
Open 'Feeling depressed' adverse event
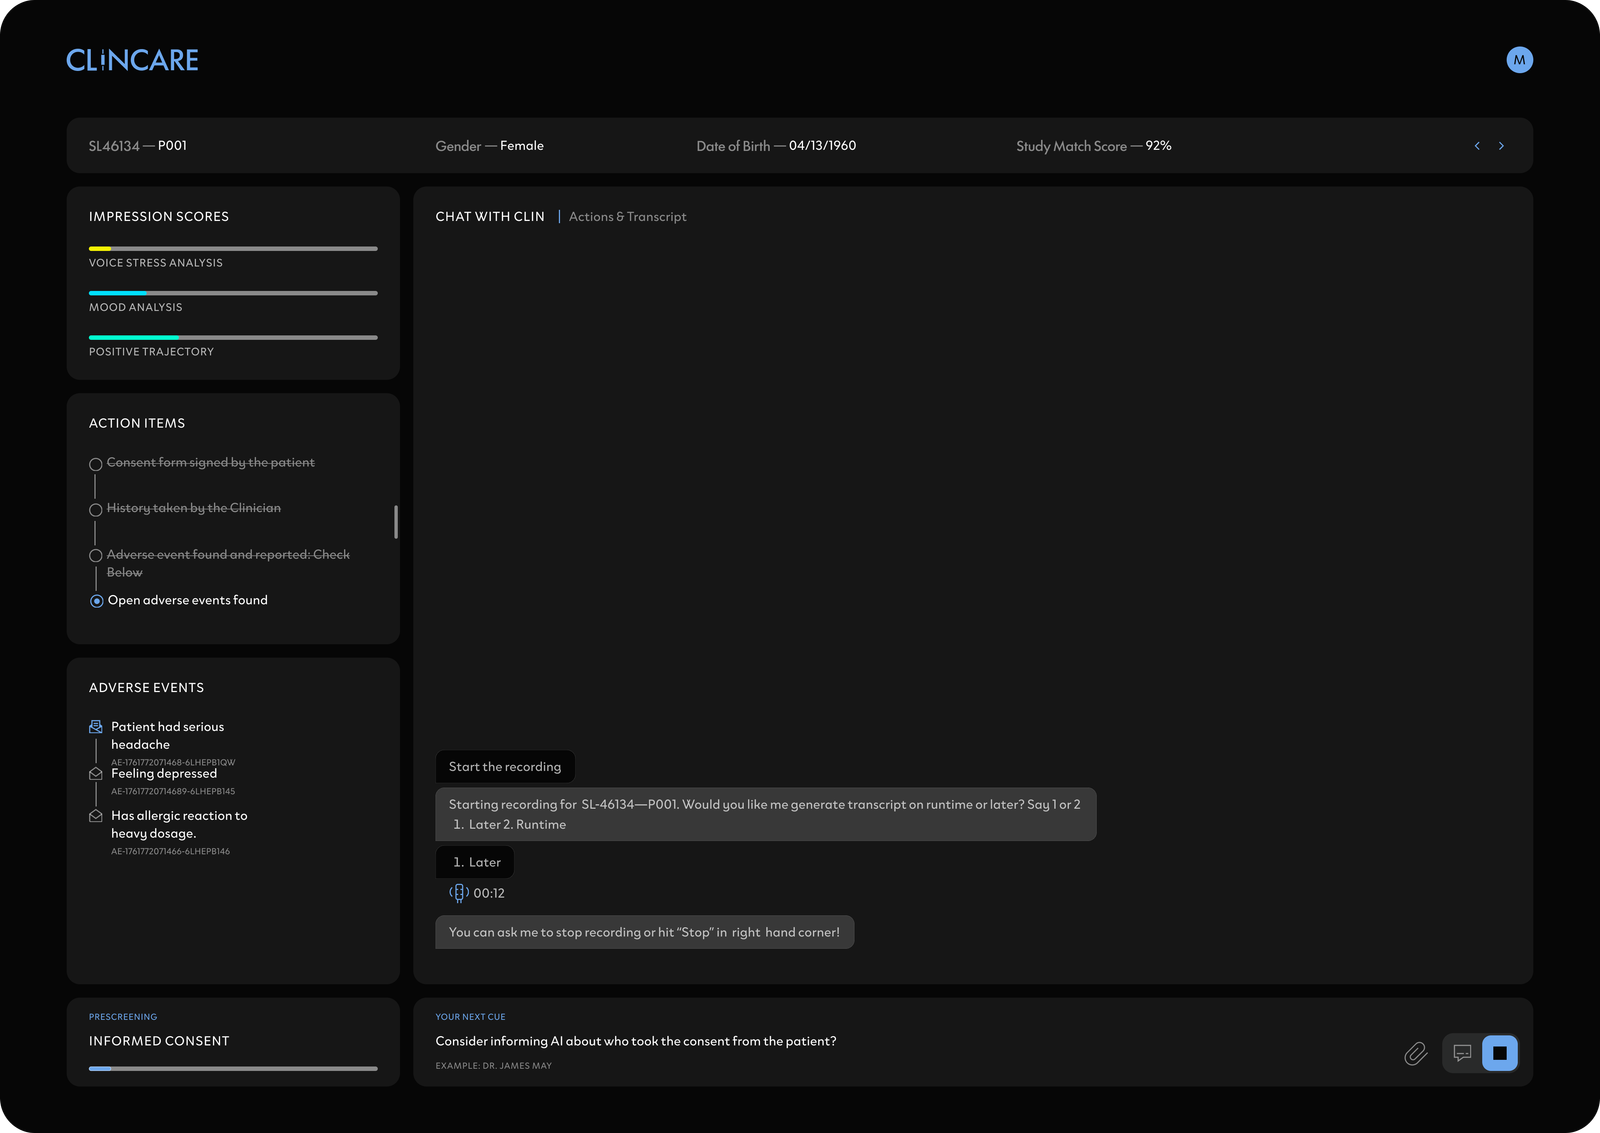point(164,774)
